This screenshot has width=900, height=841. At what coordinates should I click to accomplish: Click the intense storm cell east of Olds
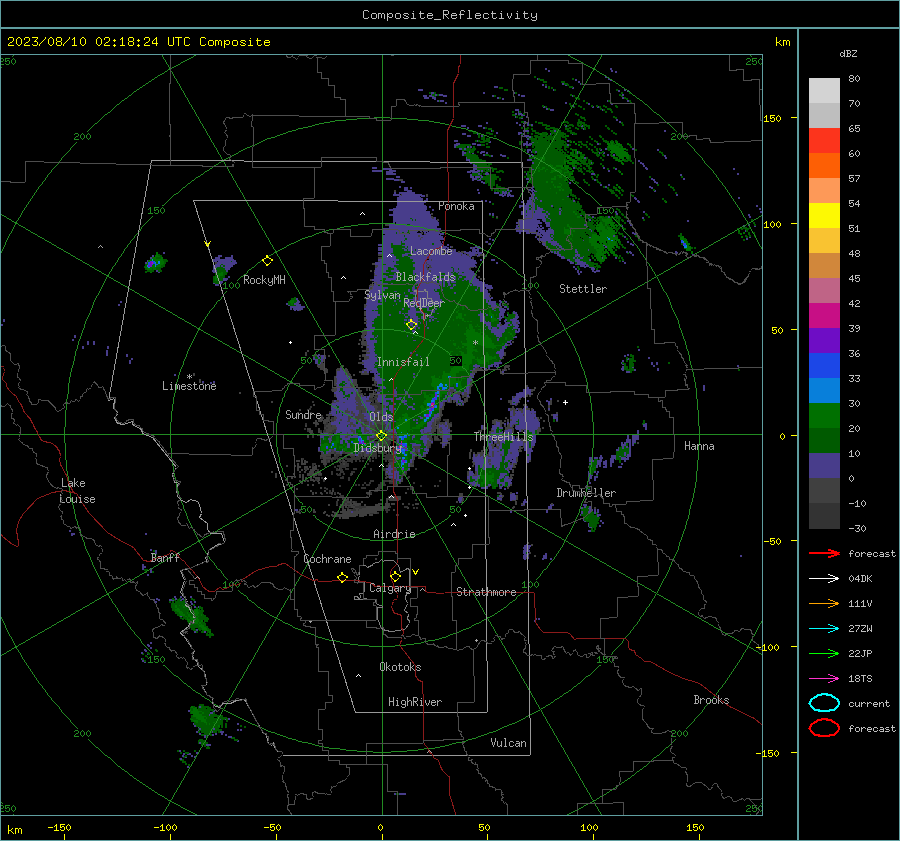coord(435,402)
